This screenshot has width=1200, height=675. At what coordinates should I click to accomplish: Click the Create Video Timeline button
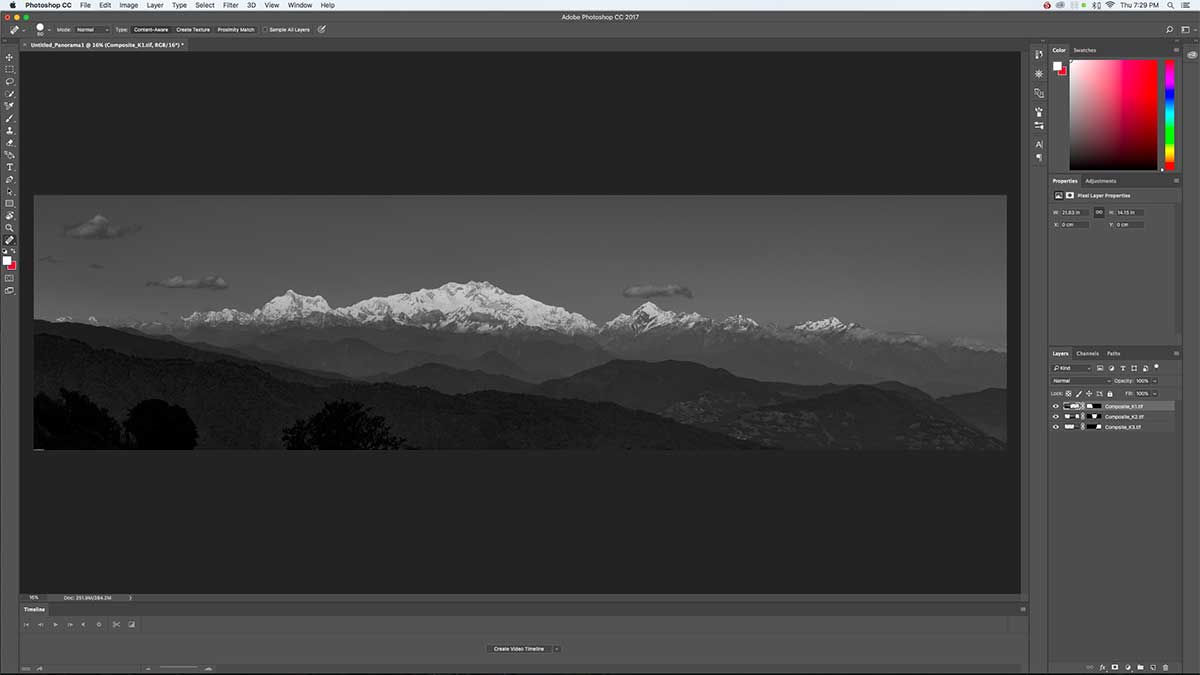click(x=520, y=648)
